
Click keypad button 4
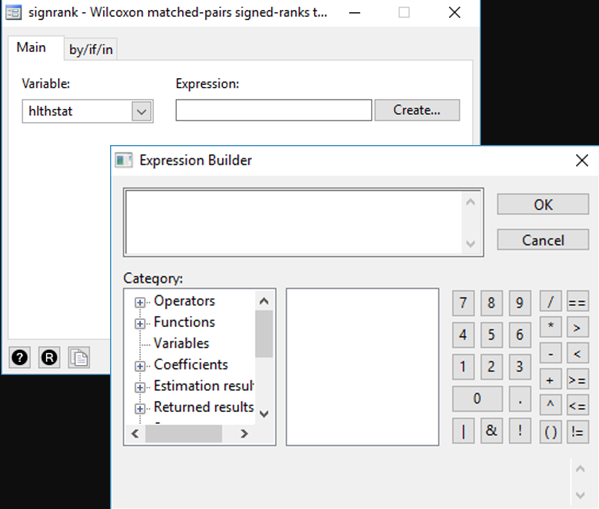click(463, 335)
